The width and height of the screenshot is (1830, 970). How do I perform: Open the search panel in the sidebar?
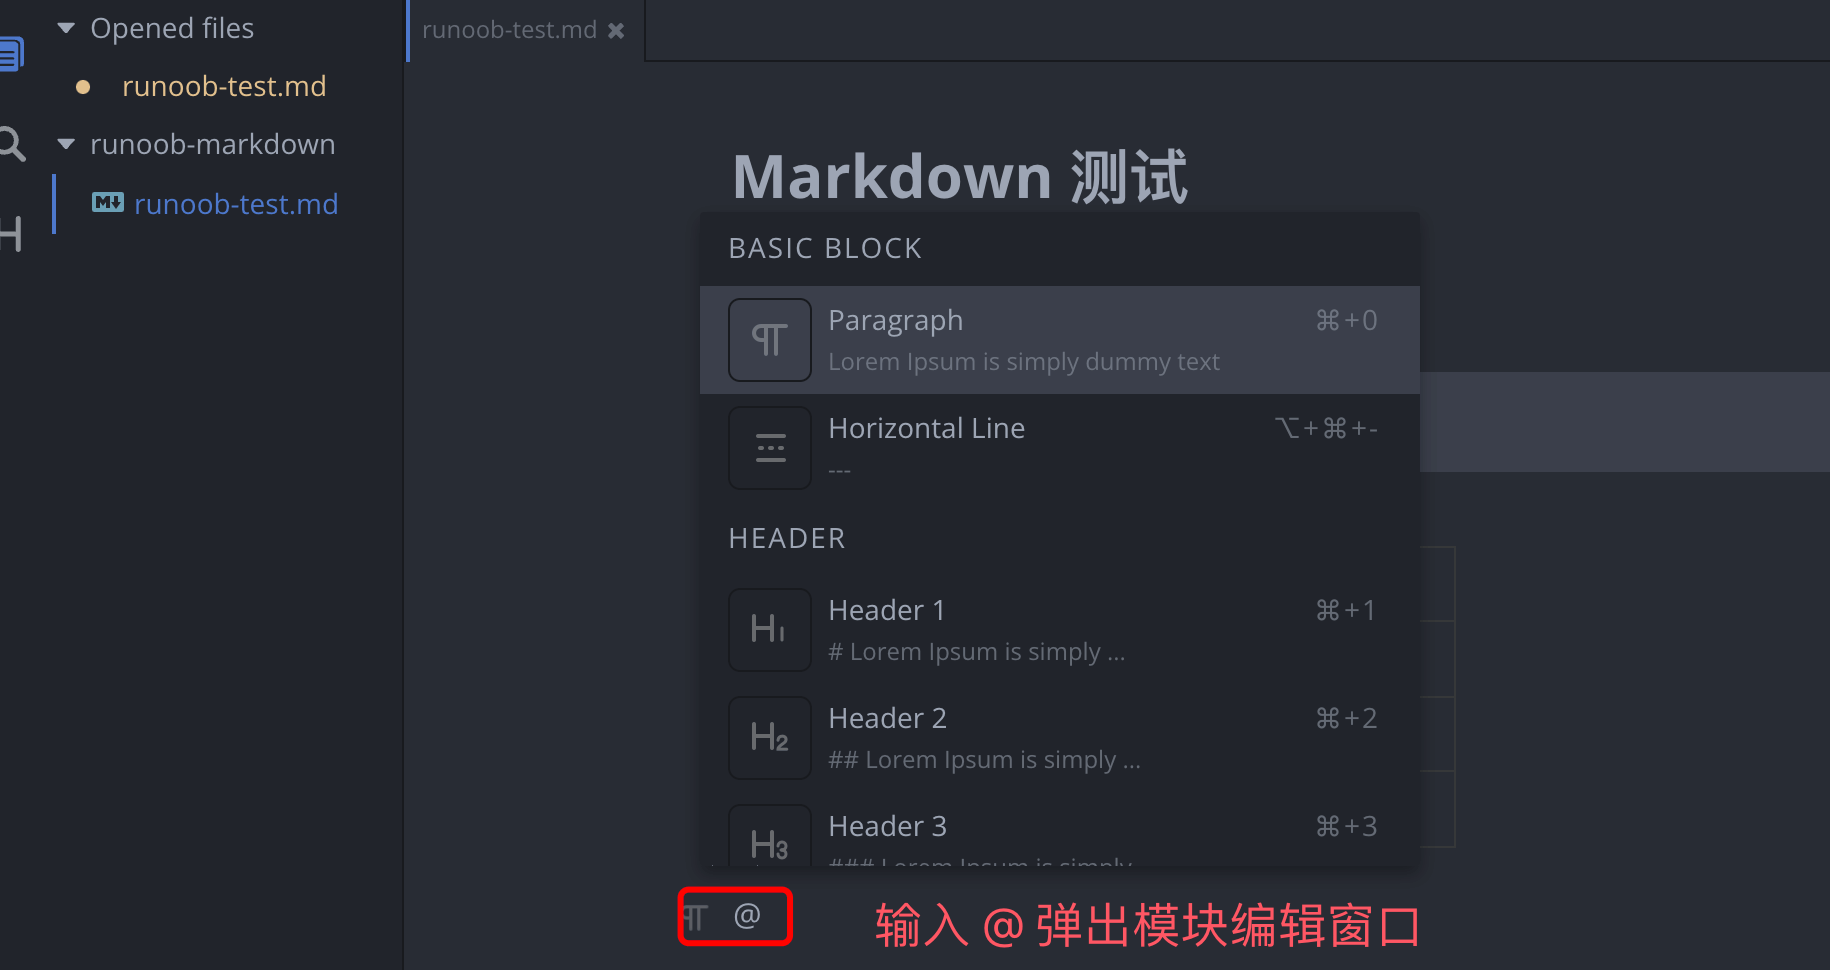tap(11, 144)
